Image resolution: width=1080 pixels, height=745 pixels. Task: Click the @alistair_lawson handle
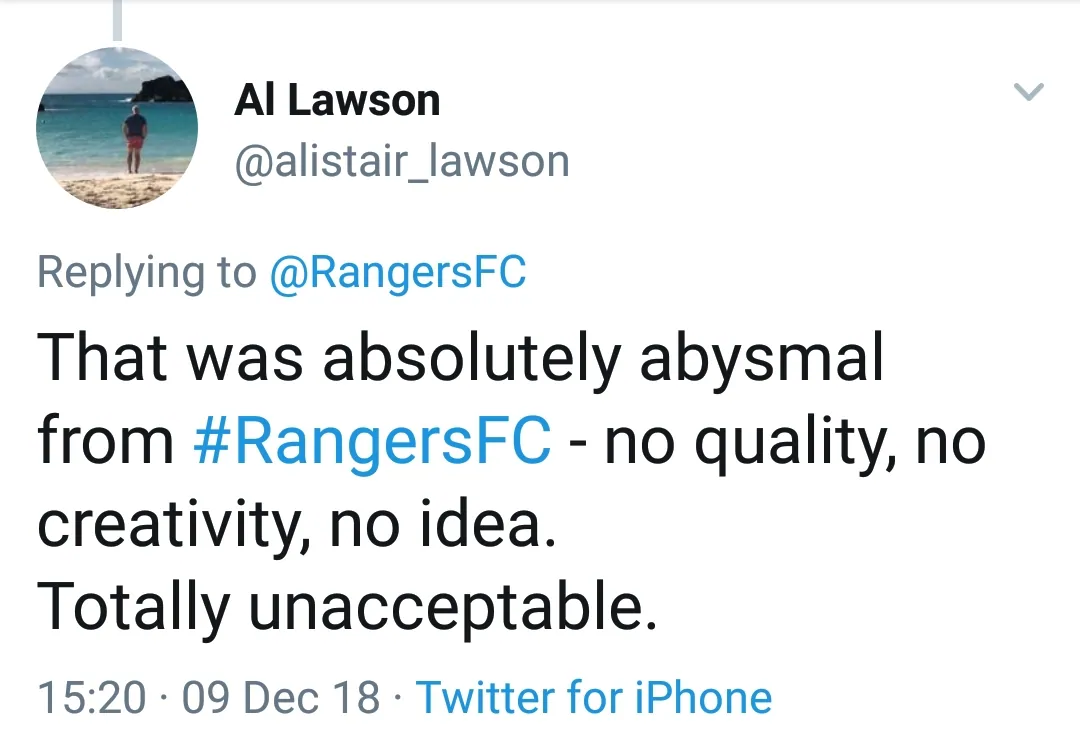click(x=401, y=162)
